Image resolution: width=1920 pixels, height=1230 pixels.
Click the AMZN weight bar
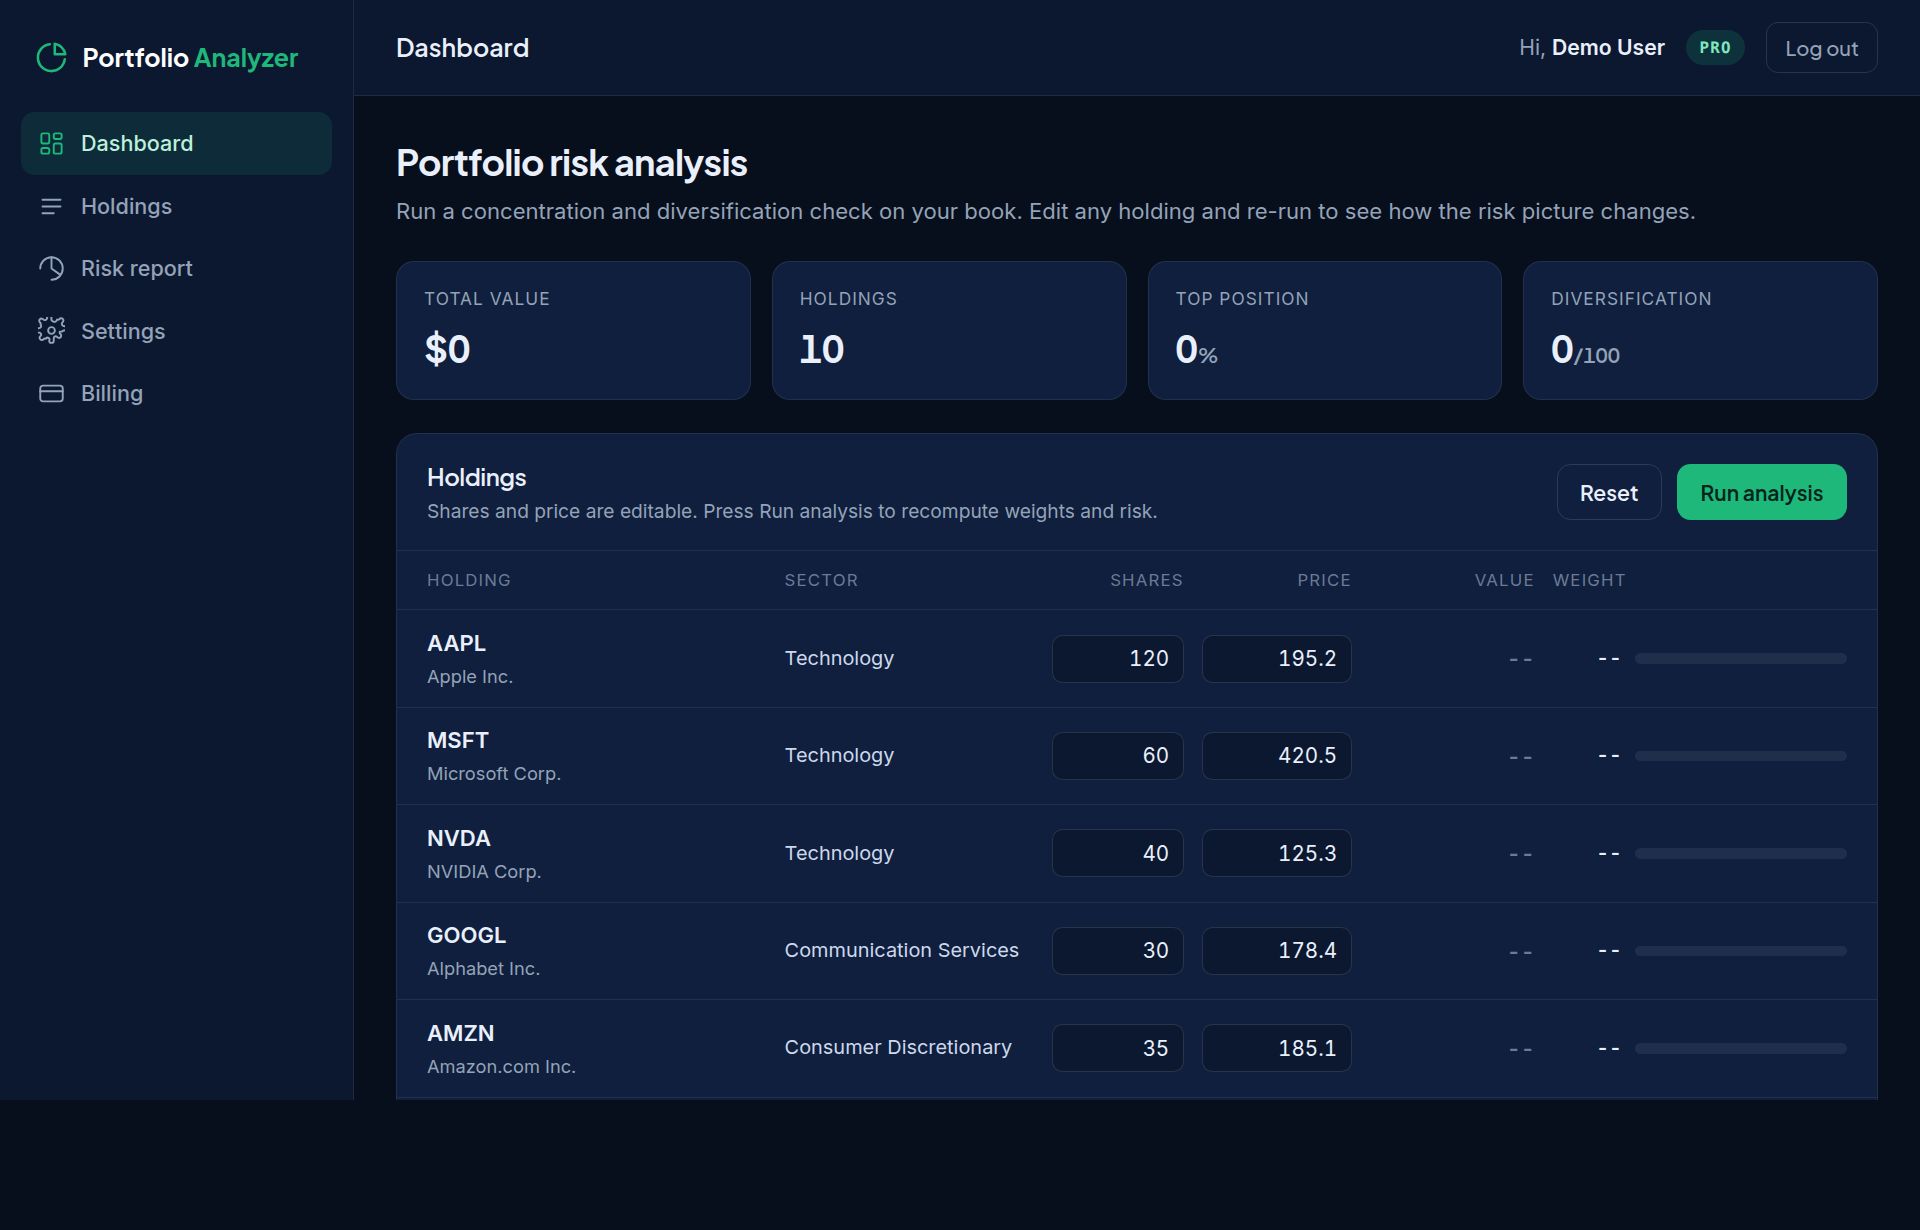(1740, 1048)
